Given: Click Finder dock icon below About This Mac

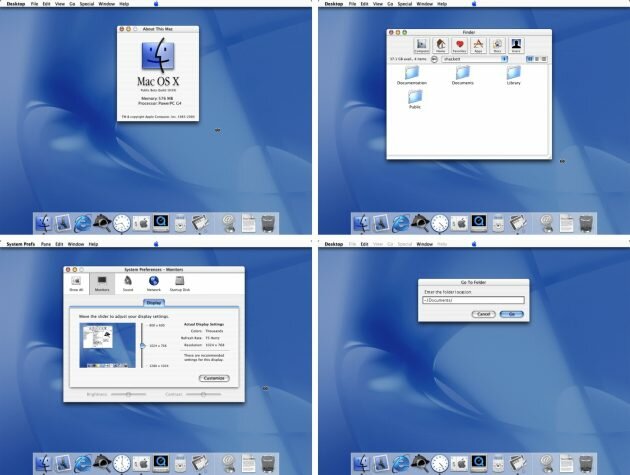Looking at the screenshot, I should point(43,224).
